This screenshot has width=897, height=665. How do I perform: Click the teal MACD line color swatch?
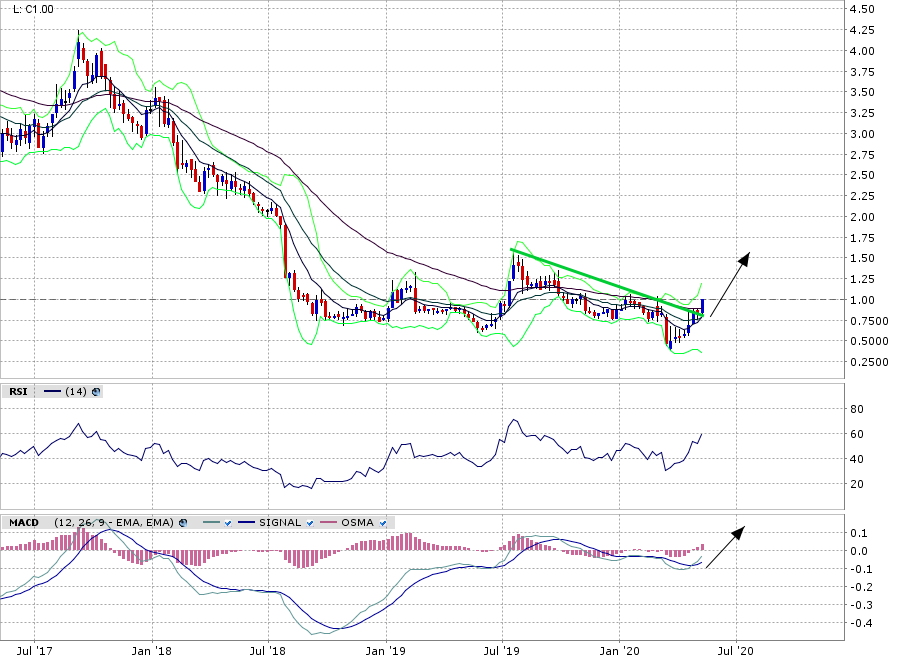[x=210, y=523]
